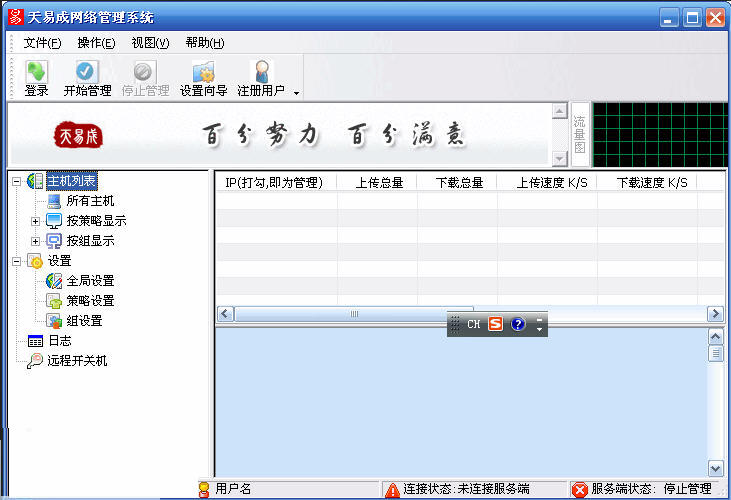Open 策略设置 label in tree
This screenshot has height=500, width=731.
tap(90, 301)
